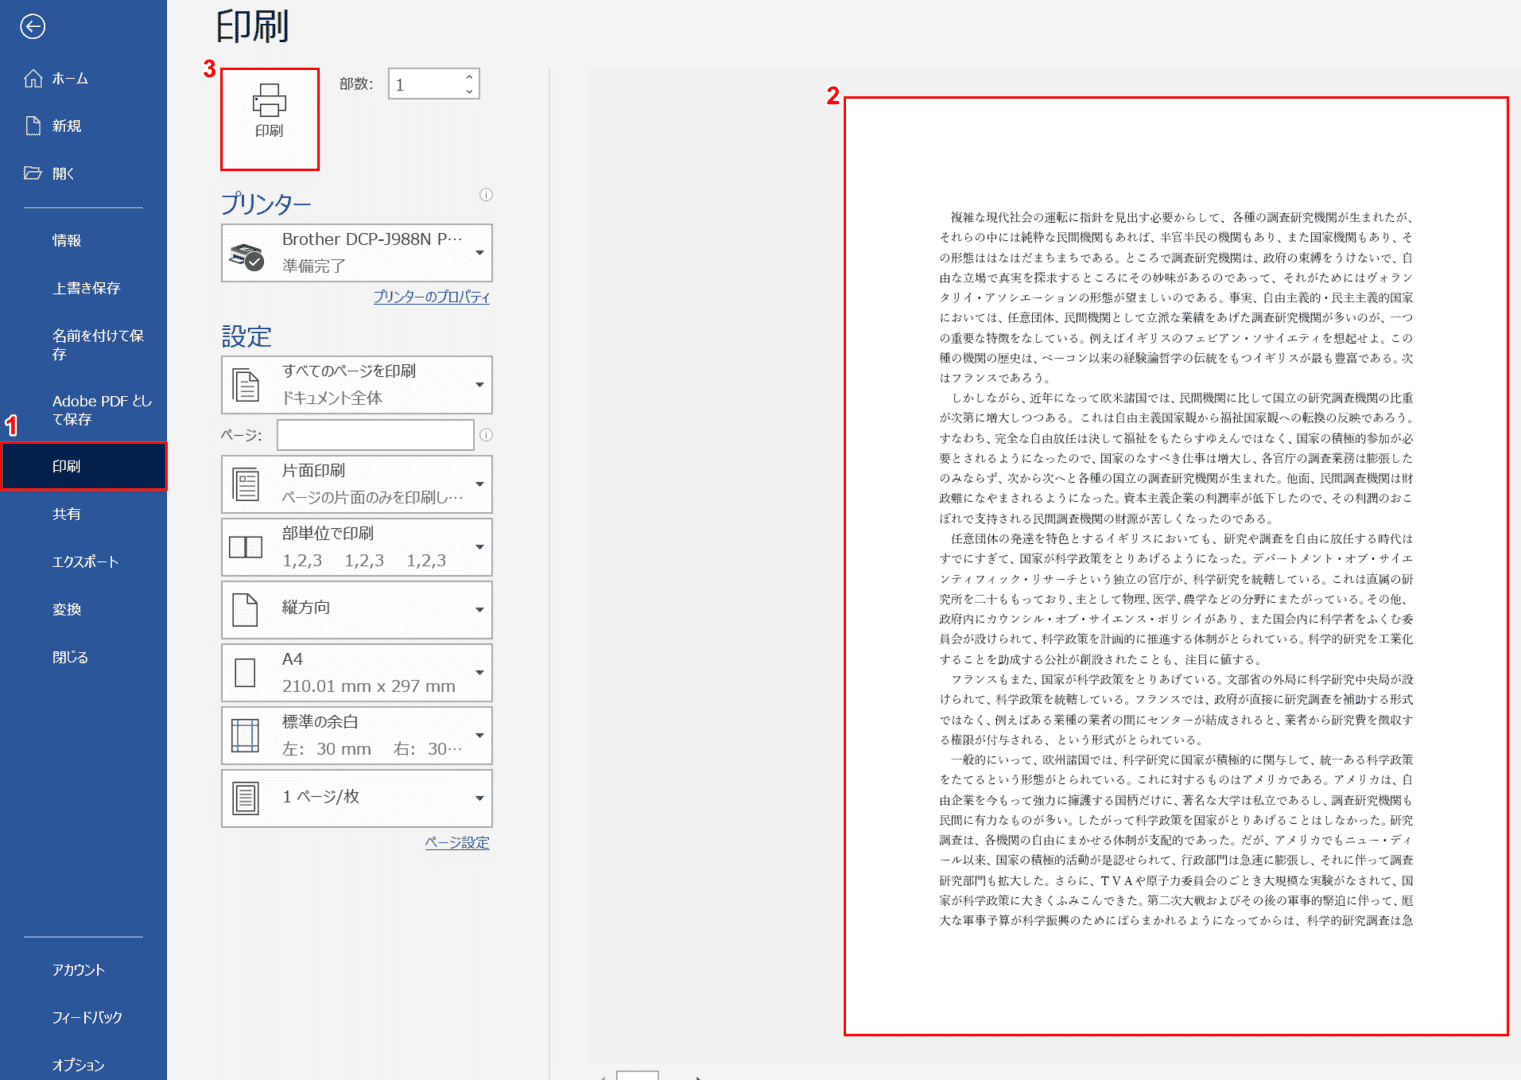1521x1080 pixels.
Task: Click the one-sided print icon
Action: coord(246,484)
